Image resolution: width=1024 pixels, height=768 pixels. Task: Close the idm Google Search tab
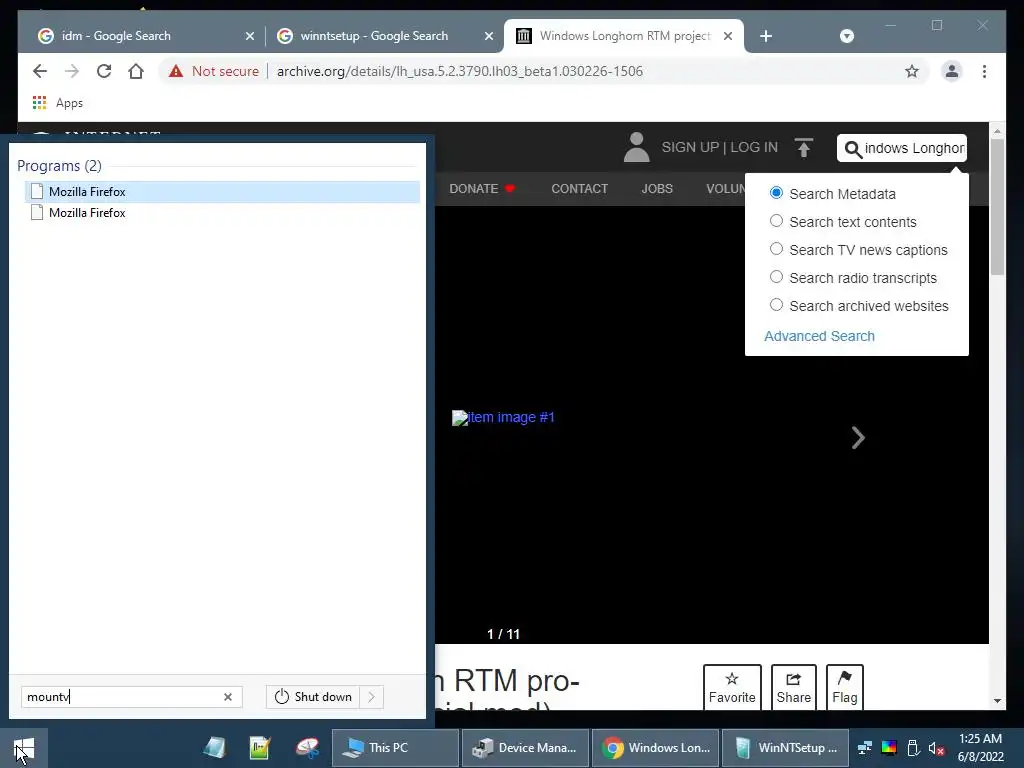(249, 36)
